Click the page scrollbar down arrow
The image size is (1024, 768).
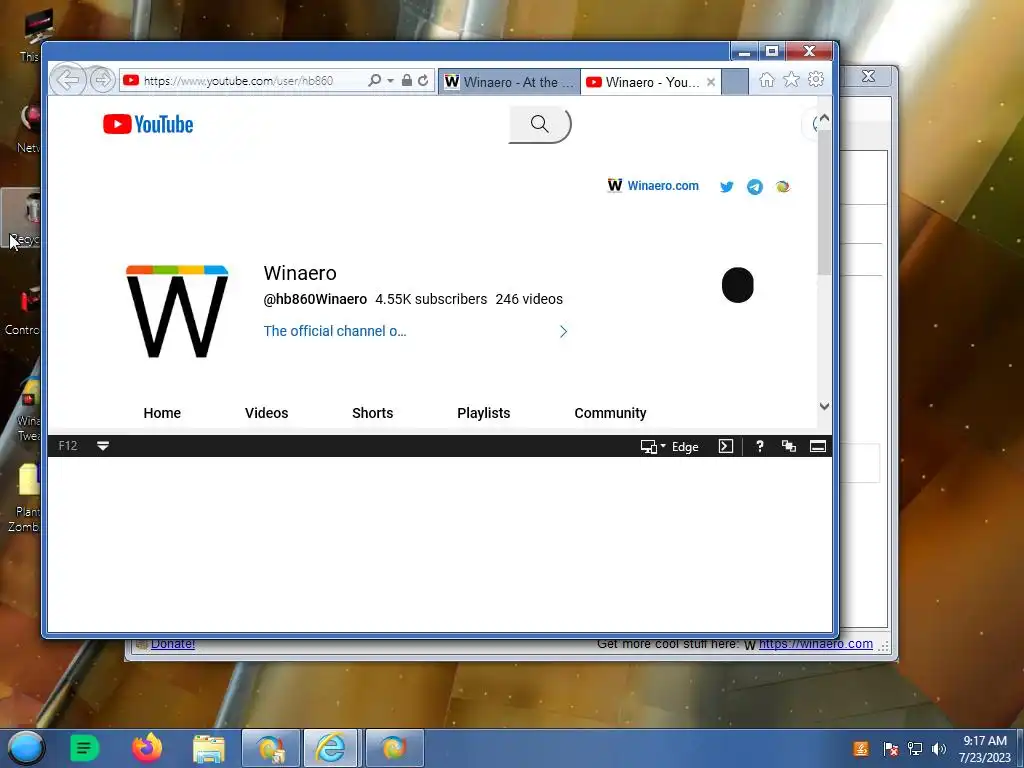(824, 406)
